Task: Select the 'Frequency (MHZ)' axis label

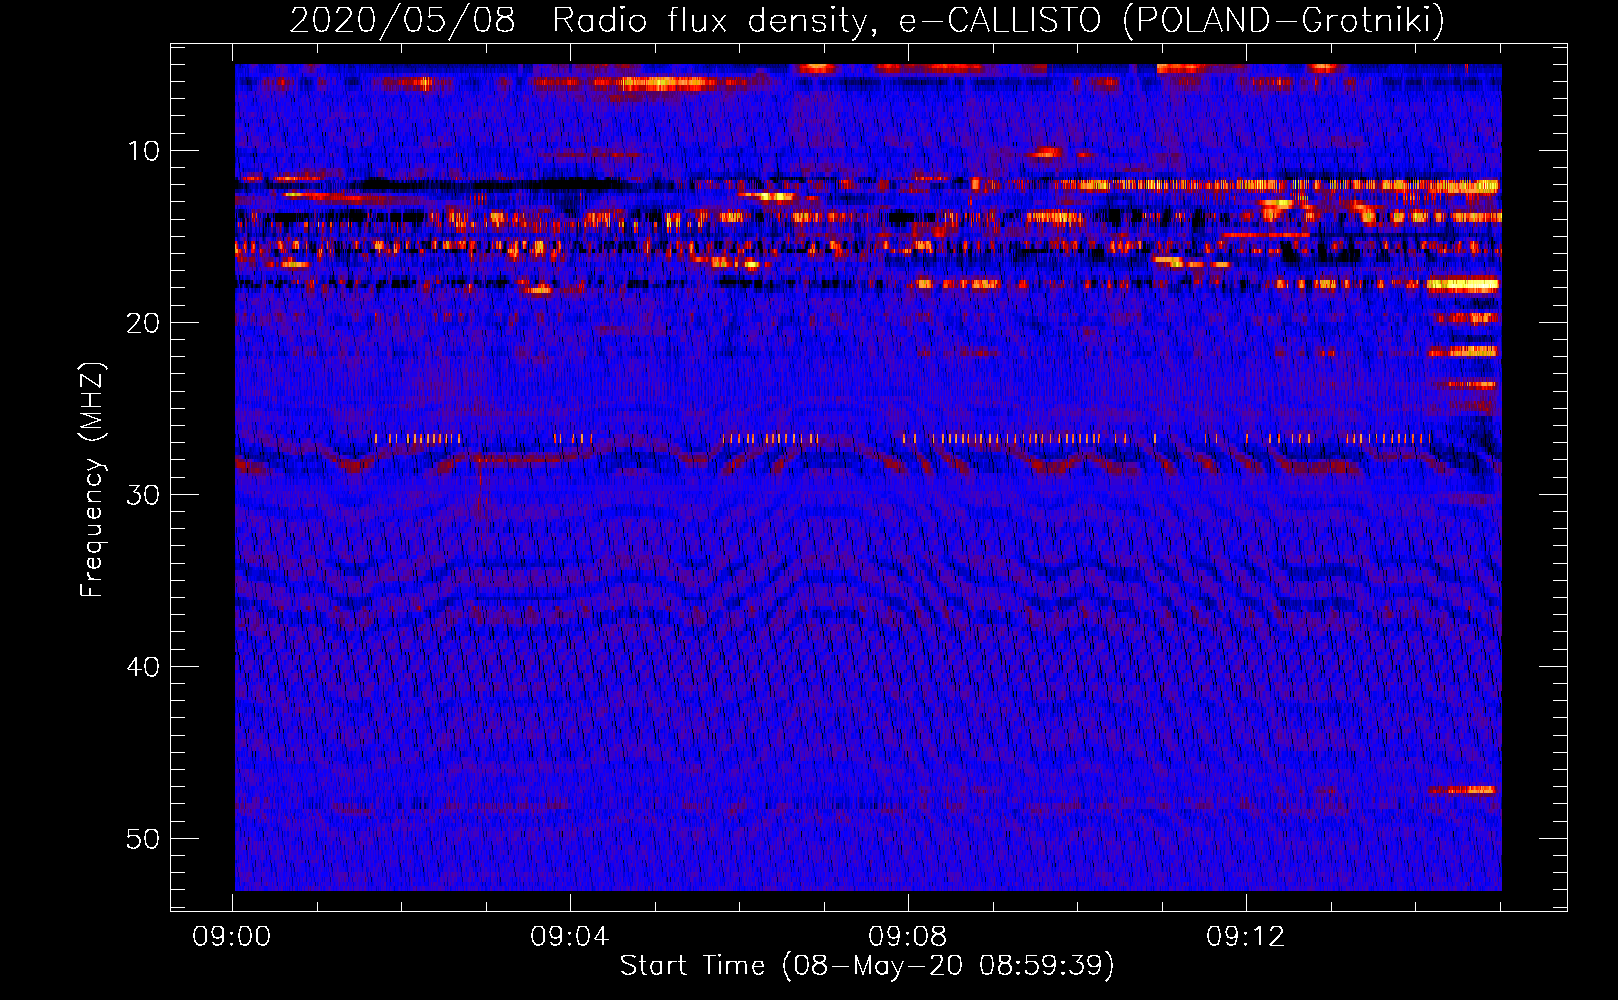Action: click(x=92, y=480)
